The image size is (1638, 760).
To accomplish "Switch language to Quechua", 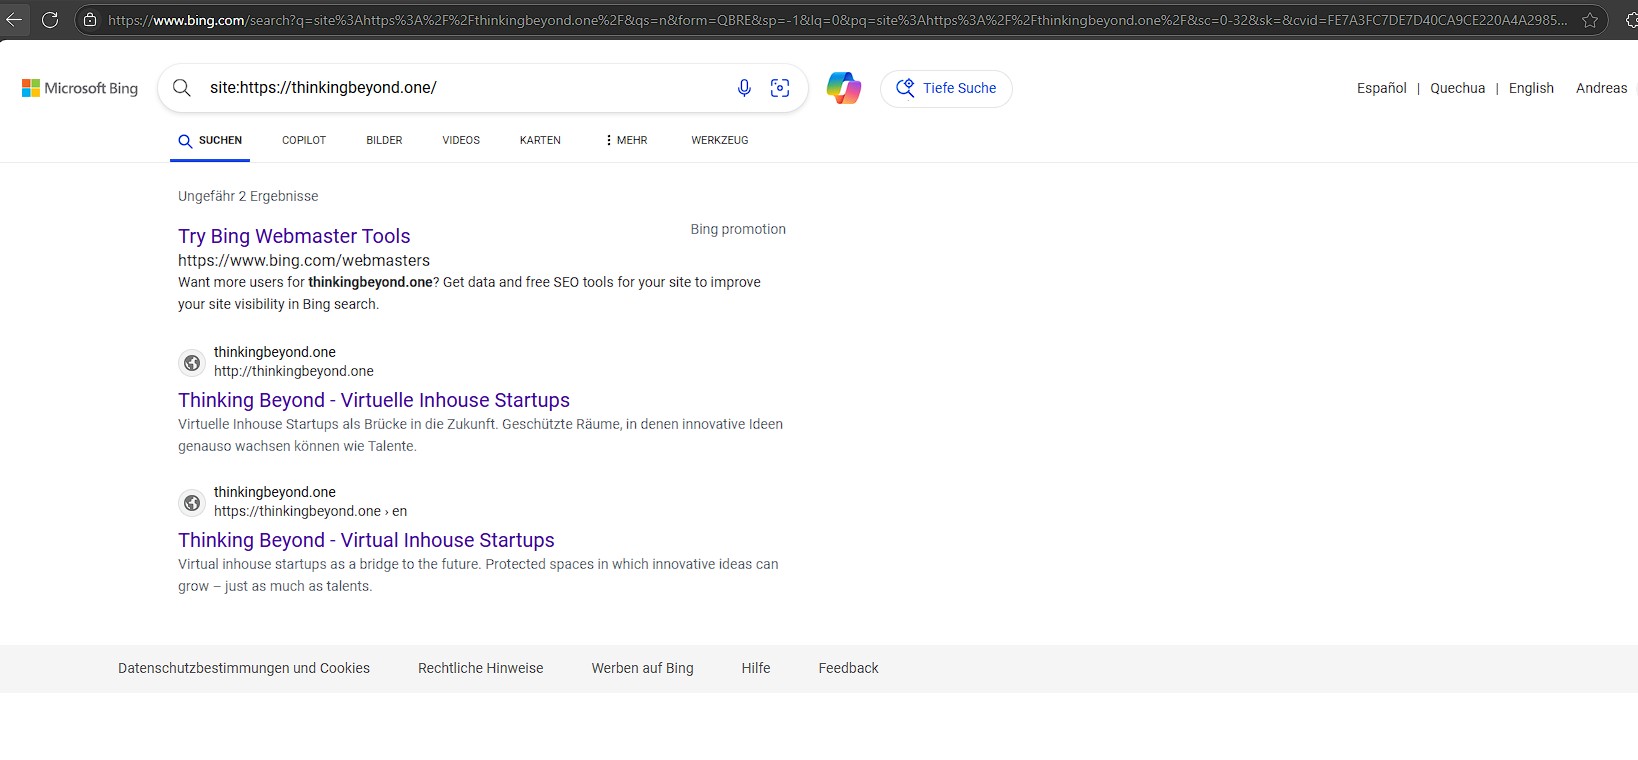I will (x=1458, y=88).
